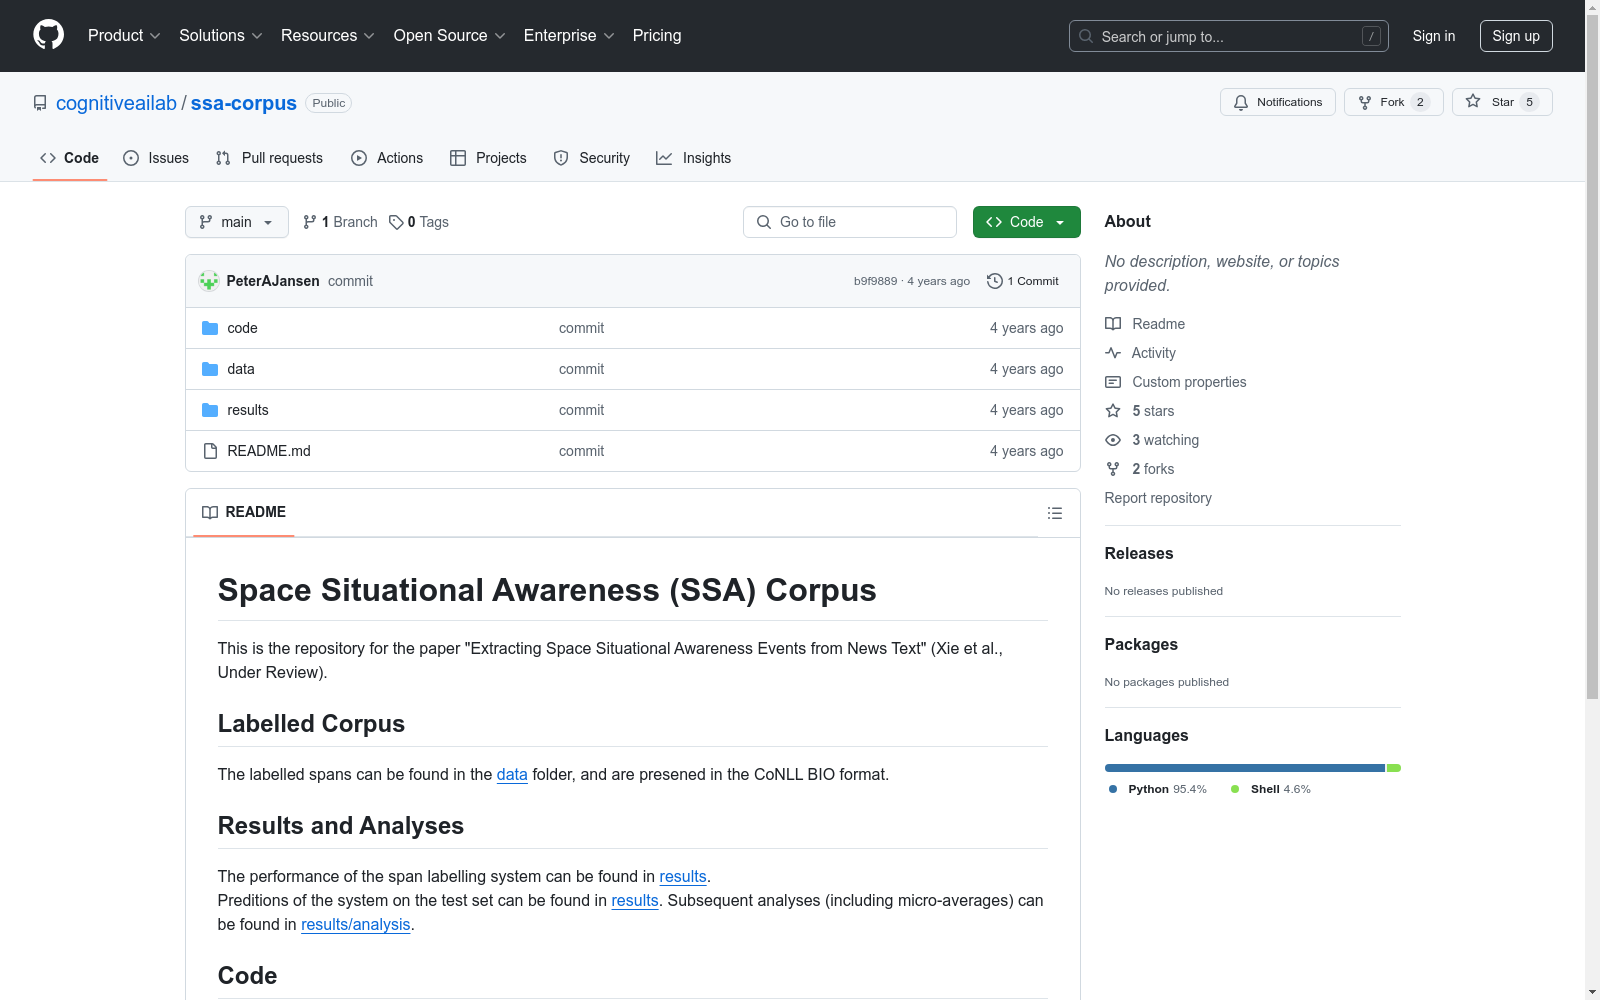This screenshot has height=1000, width=1600.
Task: Click the commit history clock icon
Action: 994,281
